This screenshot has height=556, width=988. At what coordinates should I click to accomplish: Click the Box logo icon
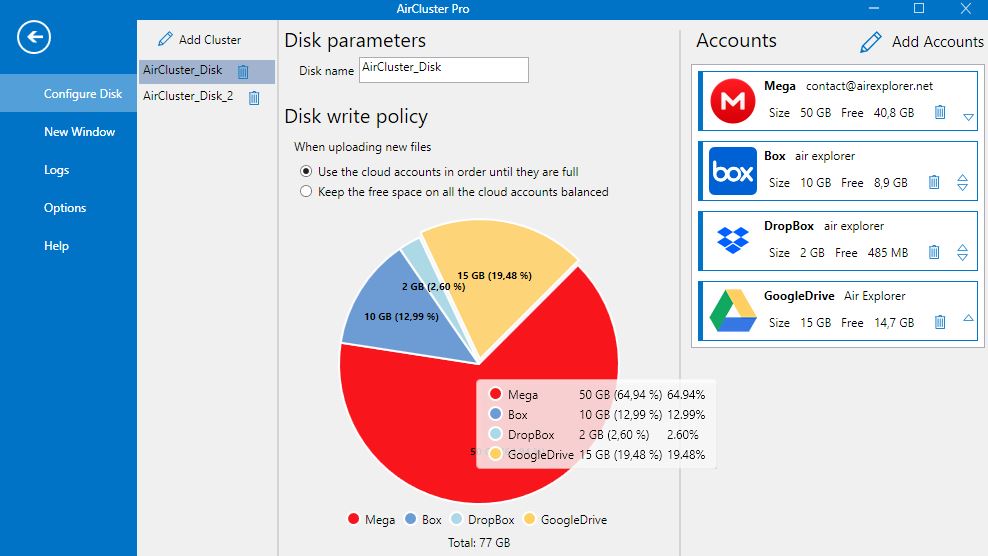click(x=732, y=171)
